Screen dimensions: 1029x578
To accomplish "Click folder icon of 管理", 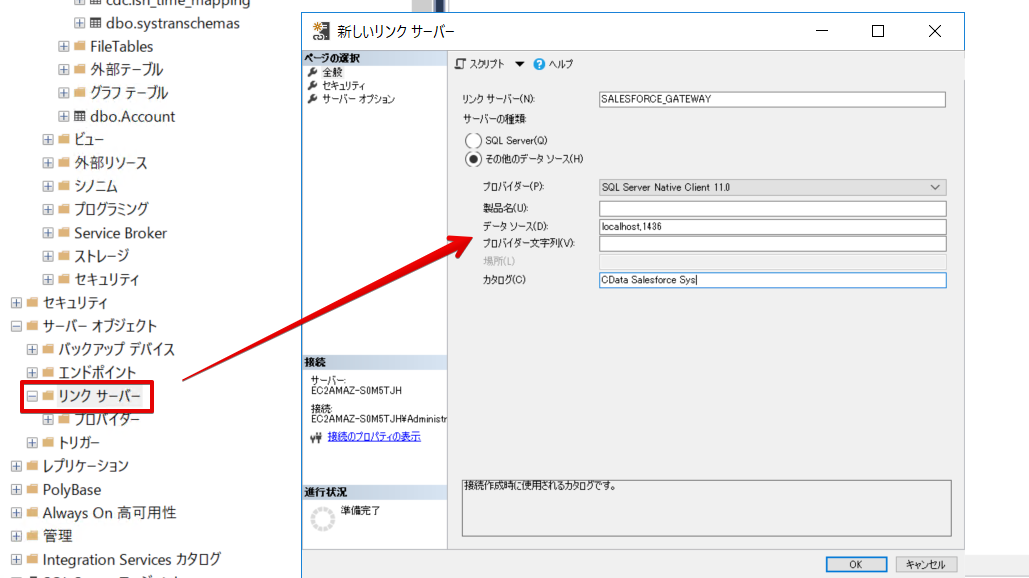I will click(32, 535).
